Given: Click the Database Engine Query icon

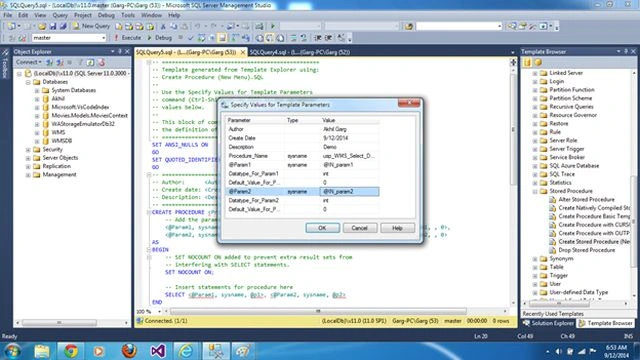Looking at the screenshot, I should [118, 26].
